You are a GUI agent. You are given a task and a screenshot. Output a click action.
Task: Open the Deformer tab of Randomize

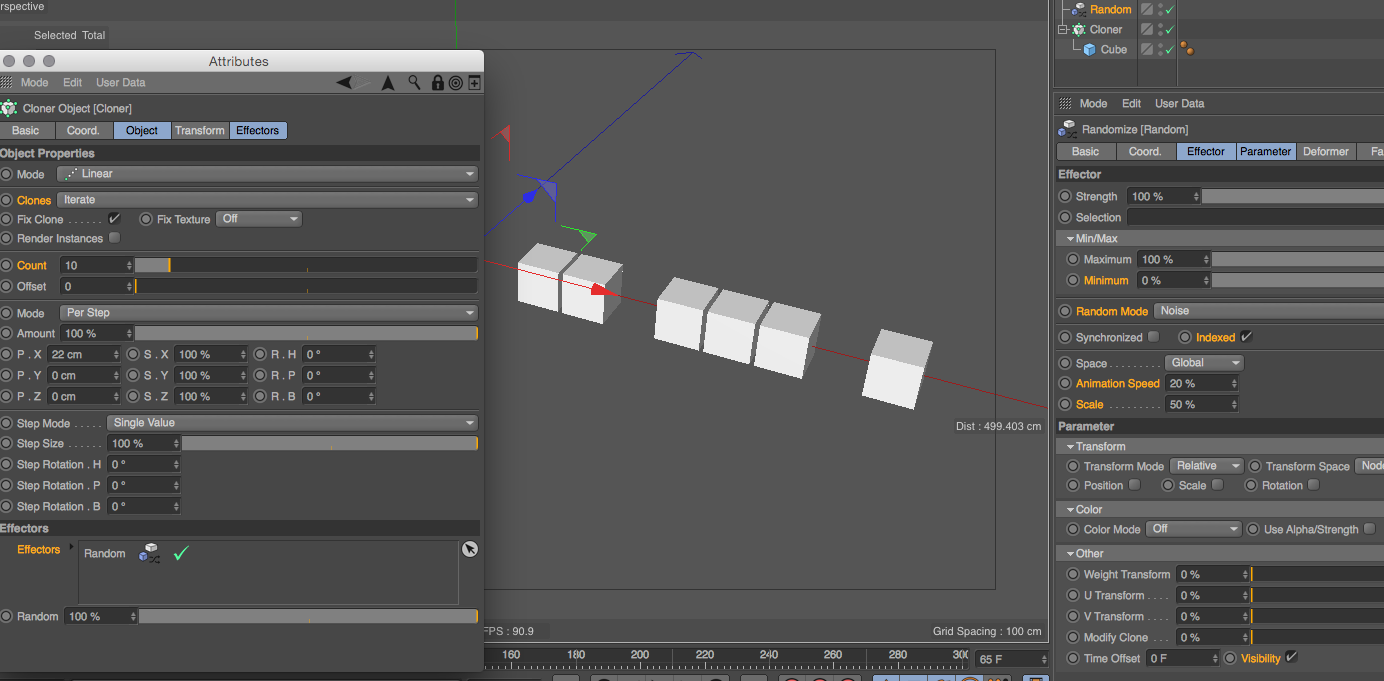pyautogui.click(x=1326, y=152)
